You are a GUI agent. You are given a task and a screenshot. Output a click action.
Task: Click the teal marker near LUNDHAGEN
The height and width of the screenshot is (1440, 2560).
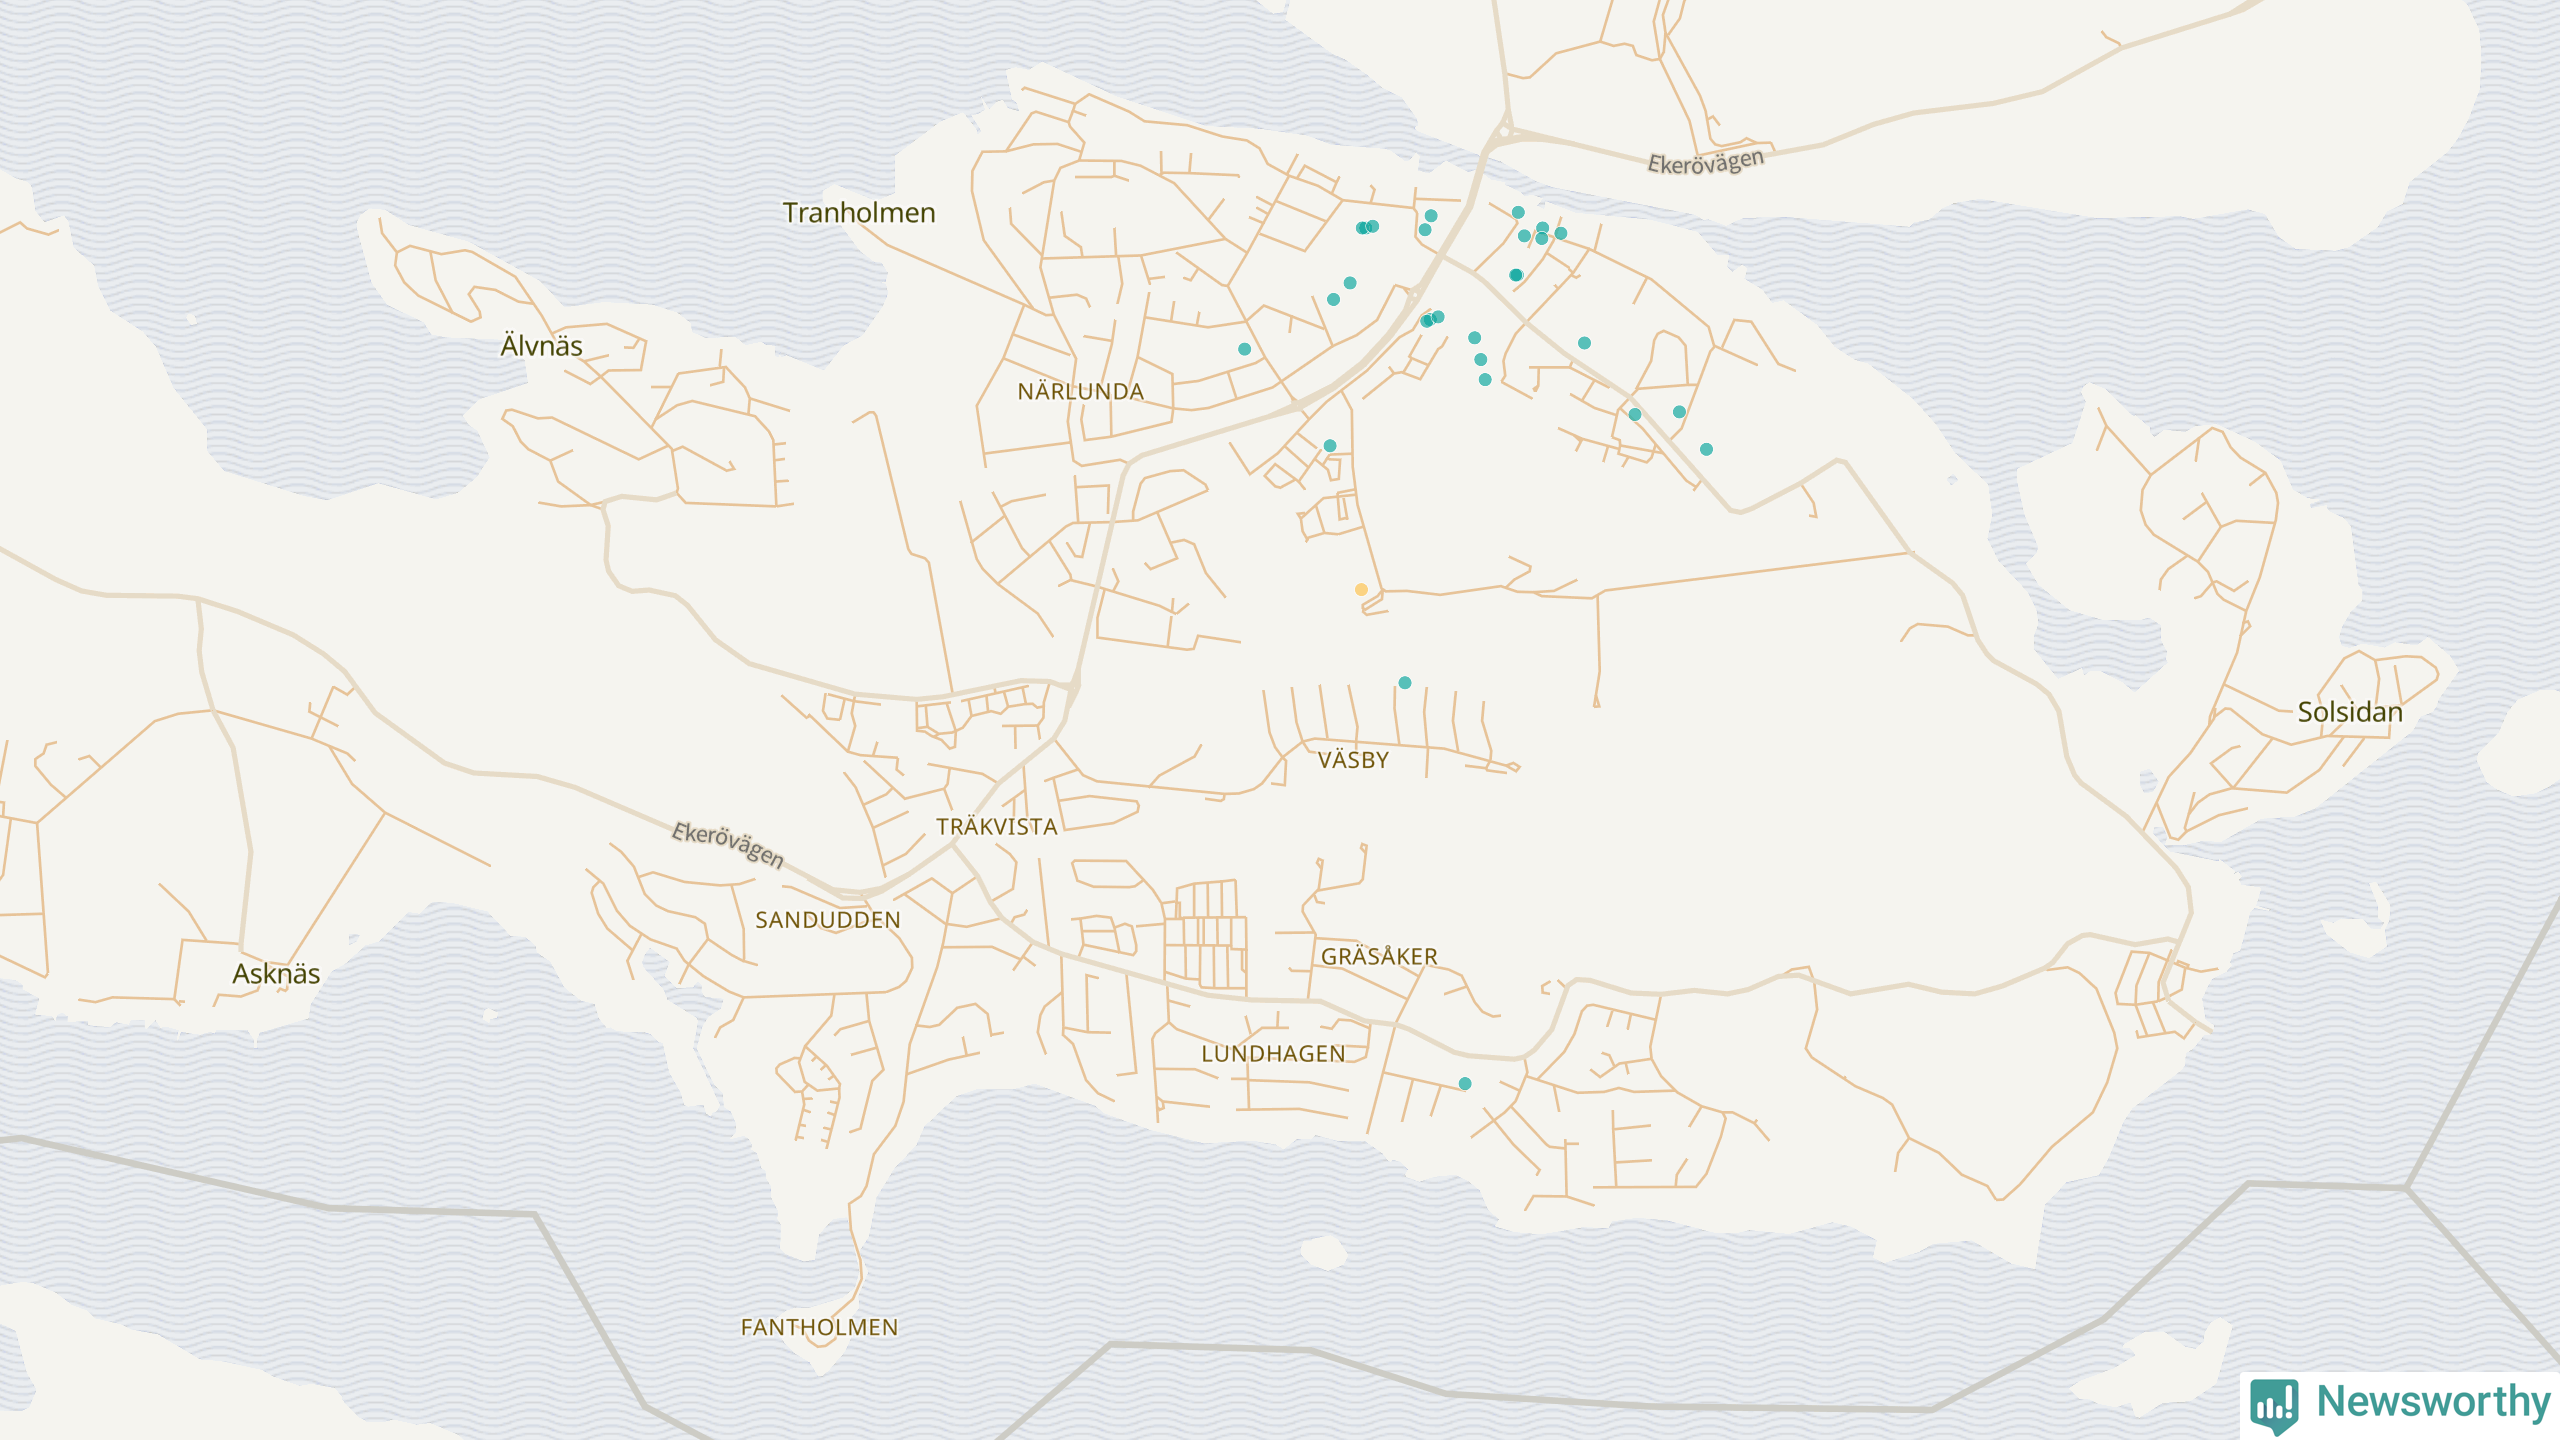[x=1465, y=1084]
